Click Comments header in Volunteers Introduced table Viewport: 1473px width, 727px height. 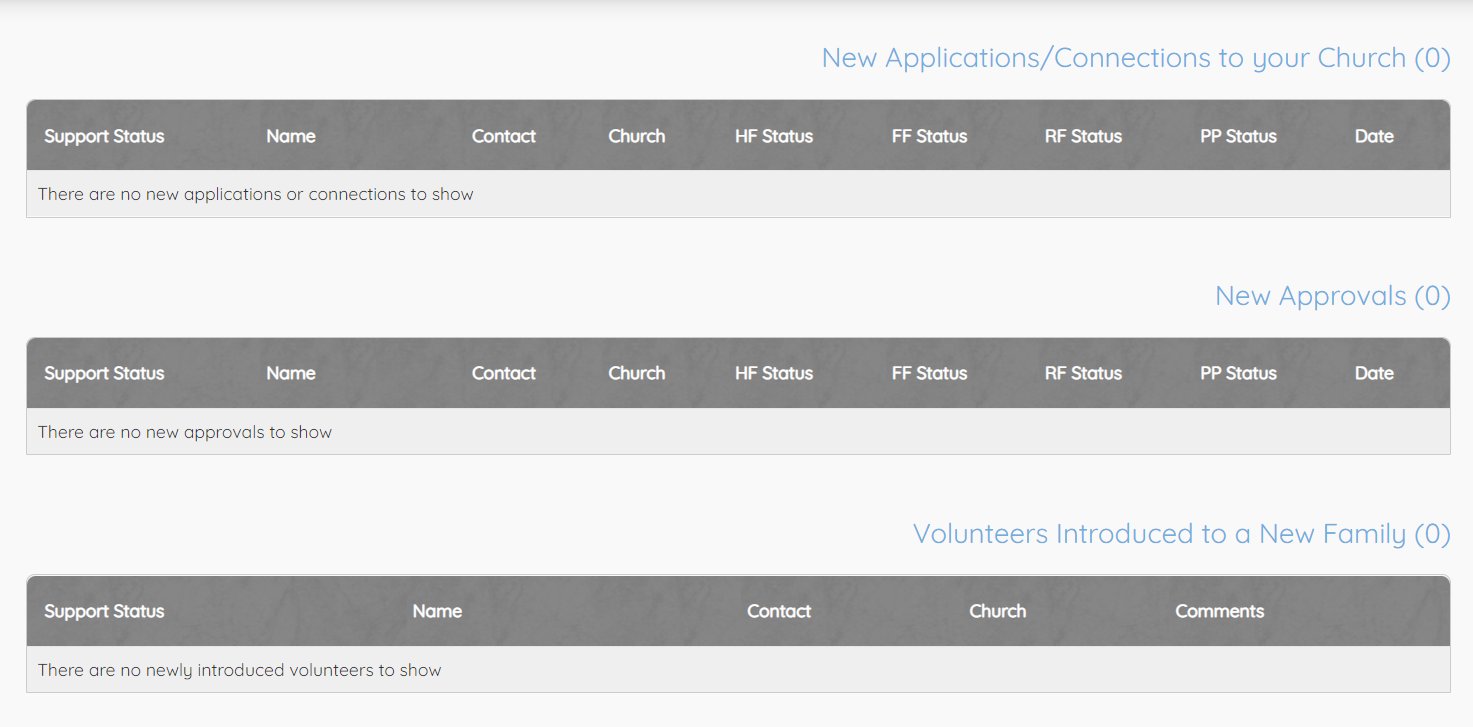tap(1219, 611)
